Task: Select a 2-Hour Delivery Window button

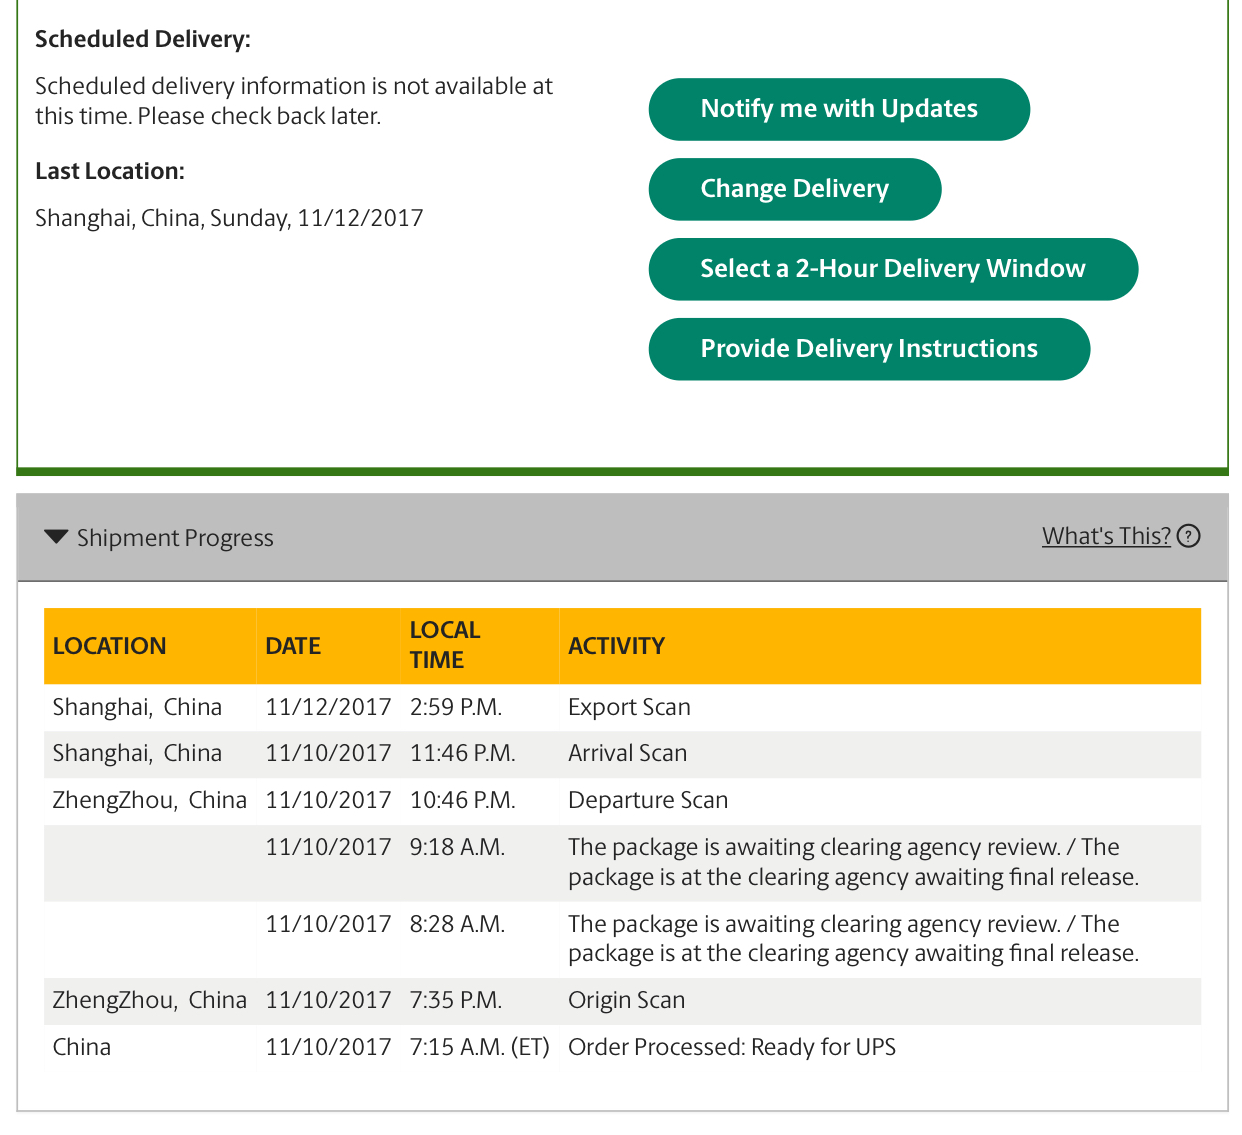Action: tap(893, 269)
